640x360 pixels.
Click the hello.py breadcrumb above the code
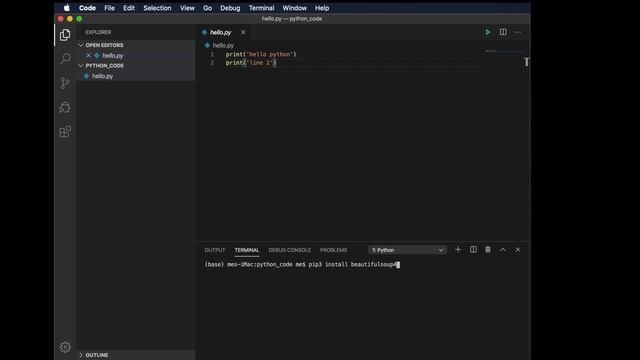tap(223, 45)
